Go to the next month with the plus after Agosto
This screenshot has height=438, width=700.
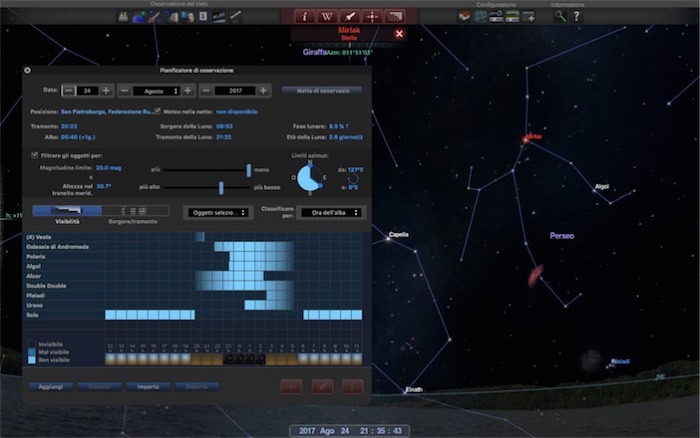pyautogui.click(x=188, y=91)
